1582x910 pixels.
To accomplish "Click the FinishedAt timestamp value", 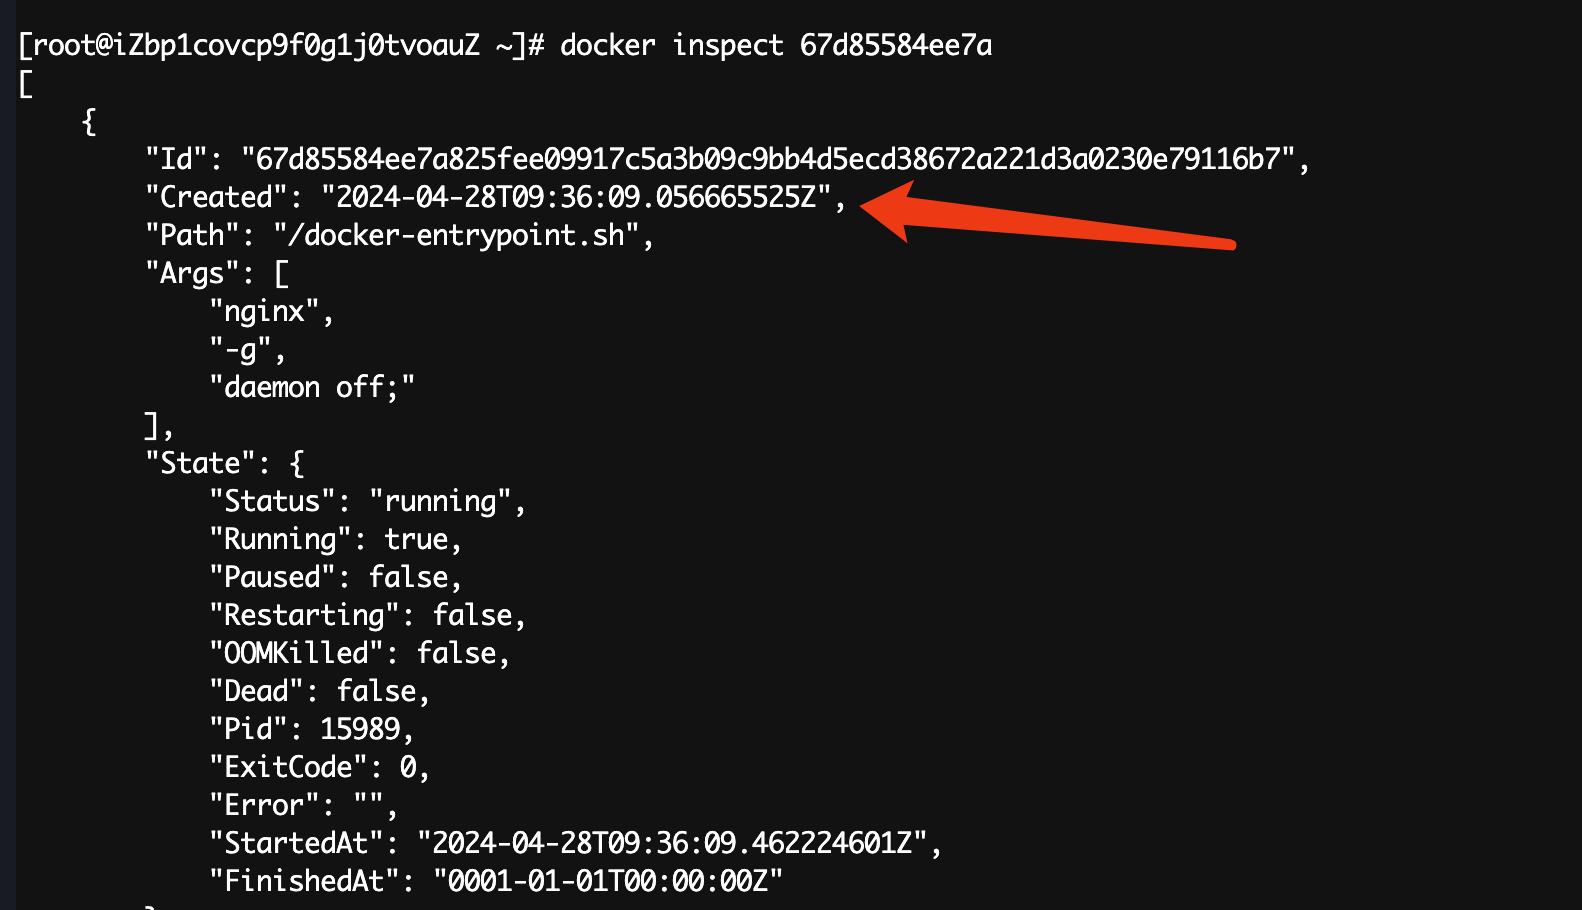I will point(608,881).
